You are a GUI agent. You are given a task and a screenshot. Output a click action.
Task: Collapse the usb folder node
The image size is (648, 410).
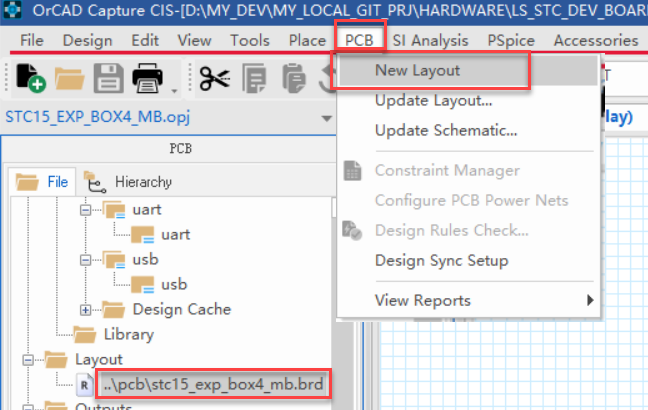(85, 260)
